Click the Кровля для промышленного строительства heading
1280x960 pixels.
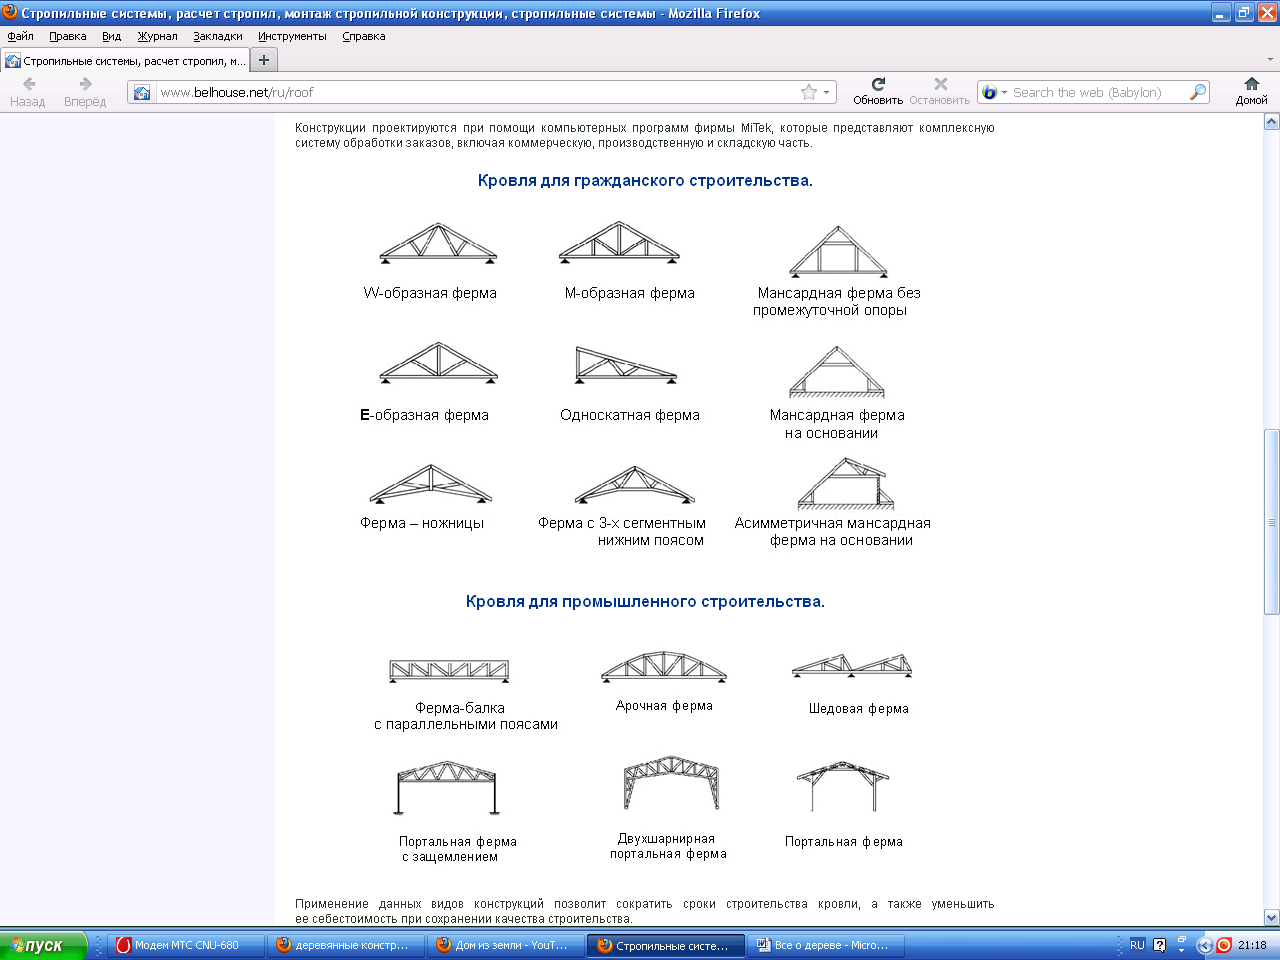[x=645, y=602]
